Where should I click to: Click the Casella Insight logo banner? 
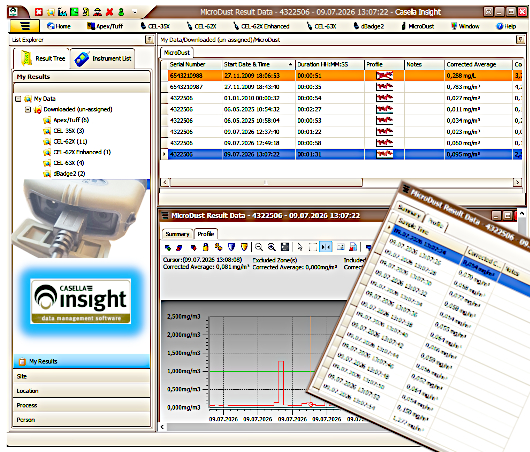tap(81, 302)
